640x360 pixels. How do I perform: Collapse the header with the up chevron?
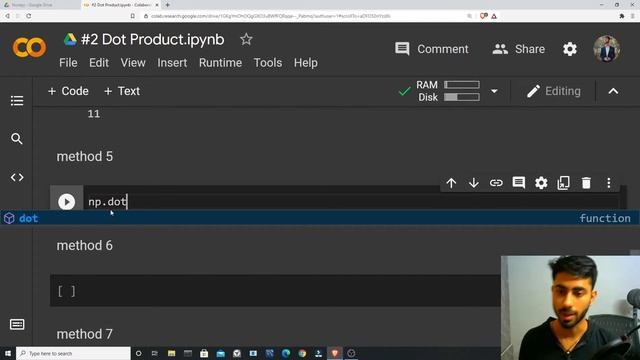[613, 91]
